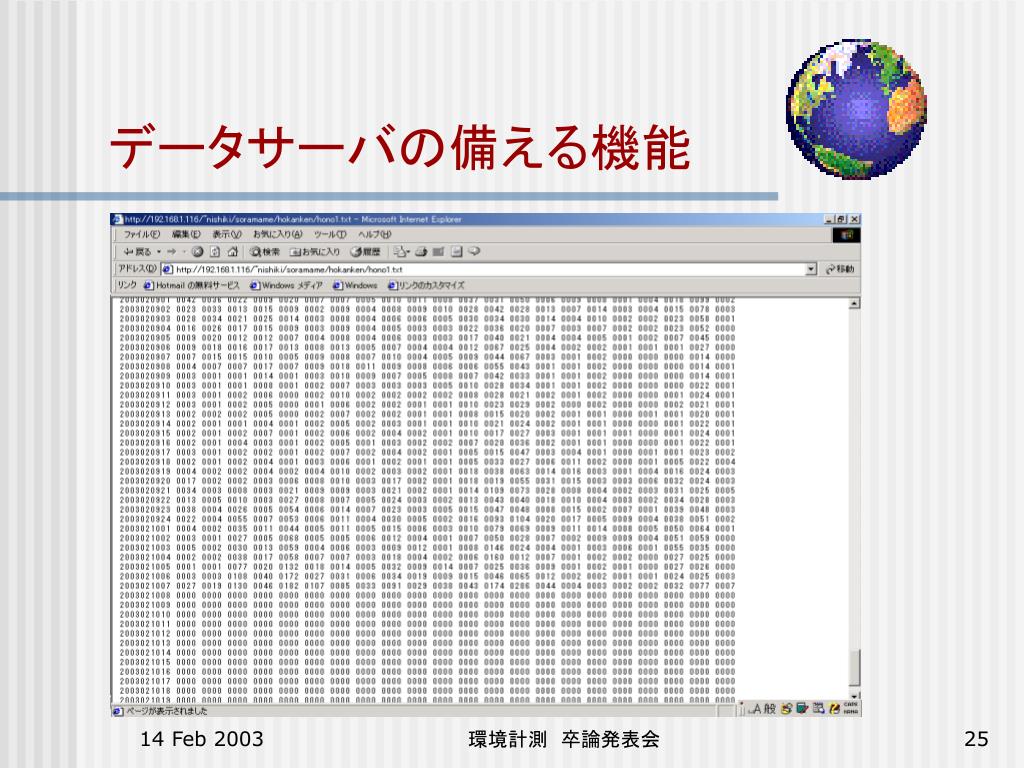Viewport: 1024px width, 768px height.
Task: Click the vertical scrollbar up arrow
Action: (x=854, y=304)
